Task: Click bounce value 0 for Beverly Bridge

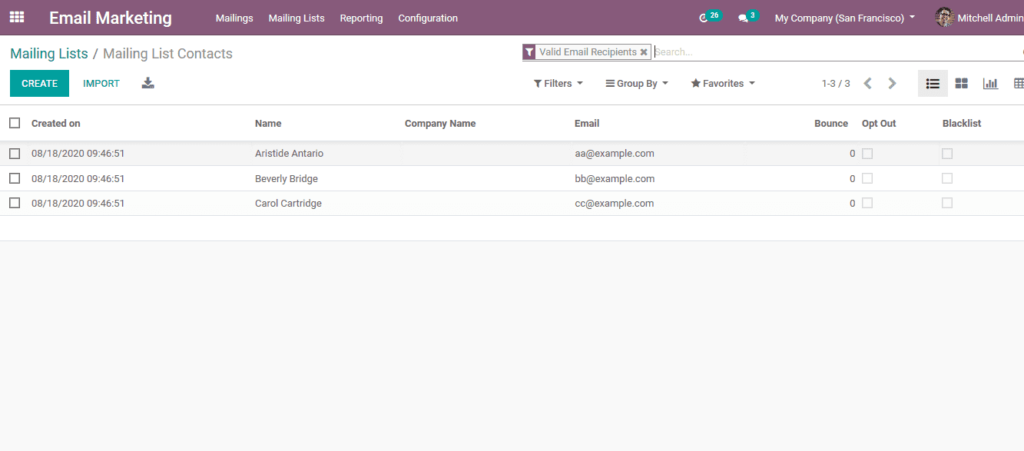Action: 852,178
